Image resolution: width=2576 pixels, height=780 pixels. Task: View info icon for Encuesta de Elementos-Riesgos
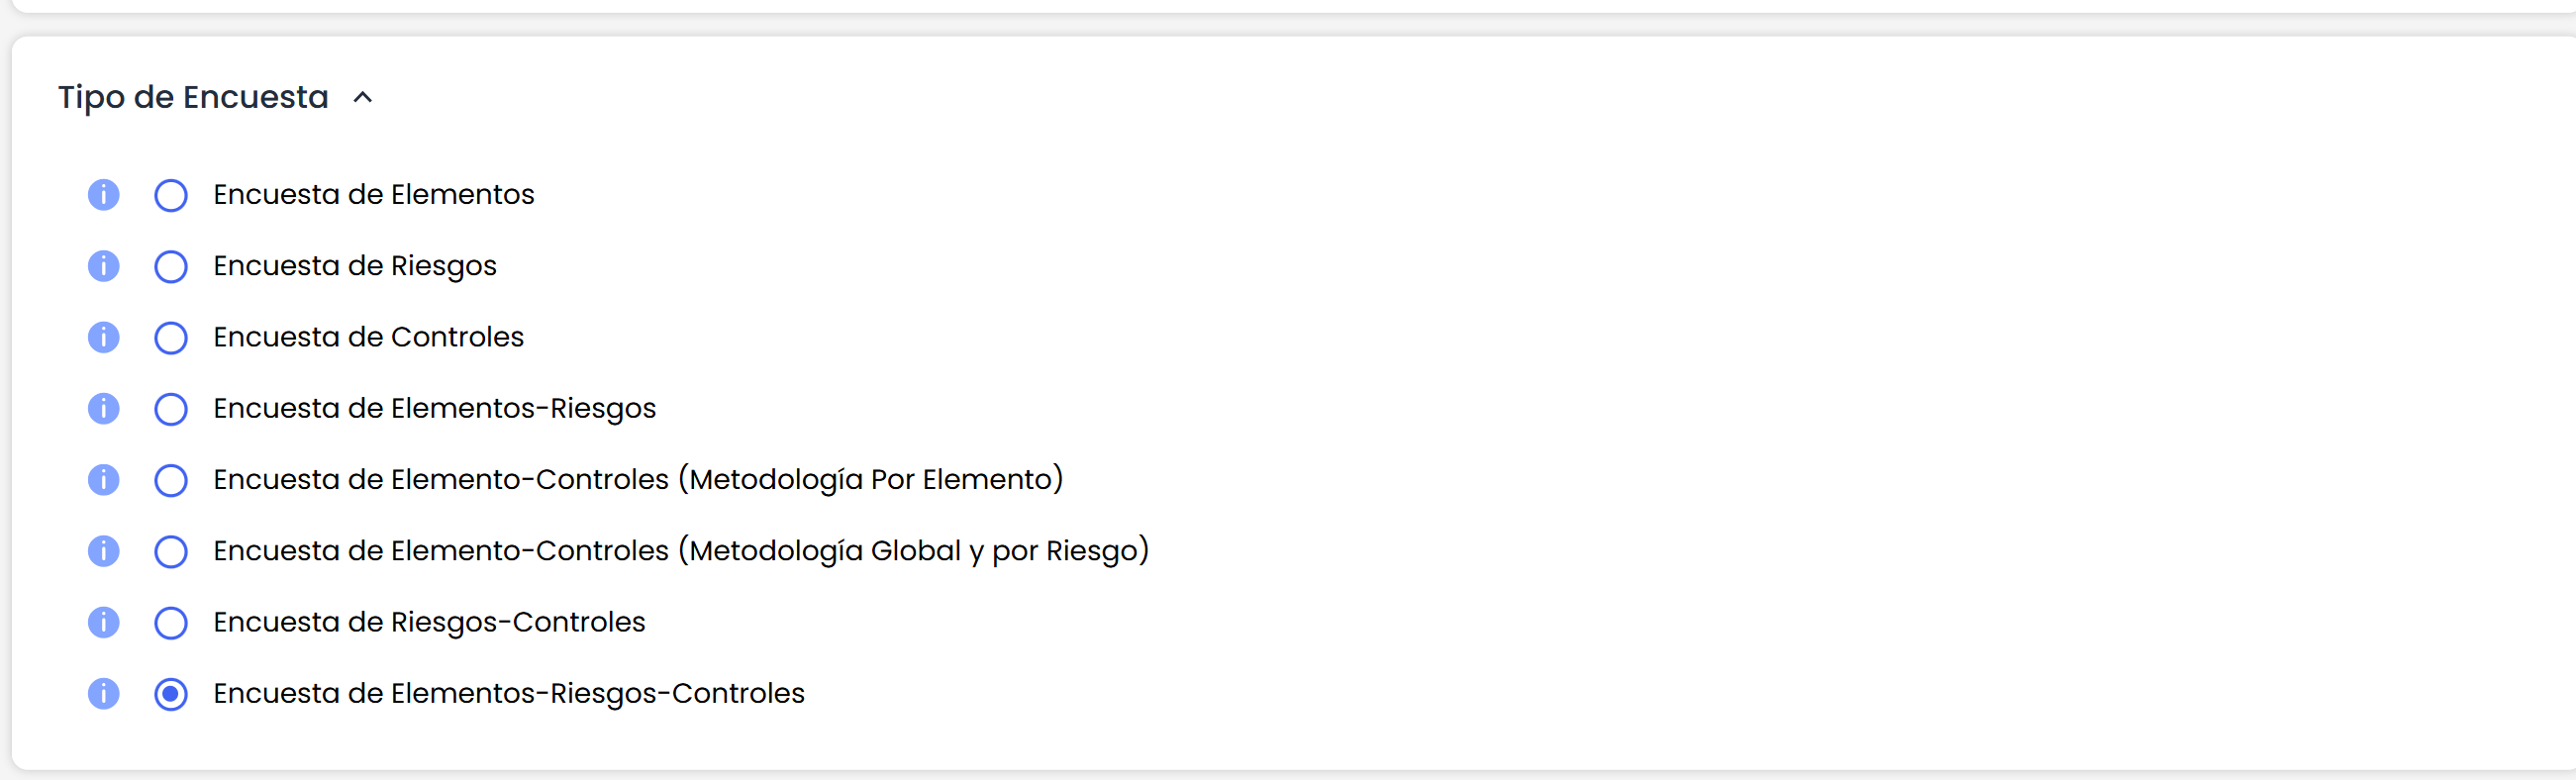click(103, 409)
